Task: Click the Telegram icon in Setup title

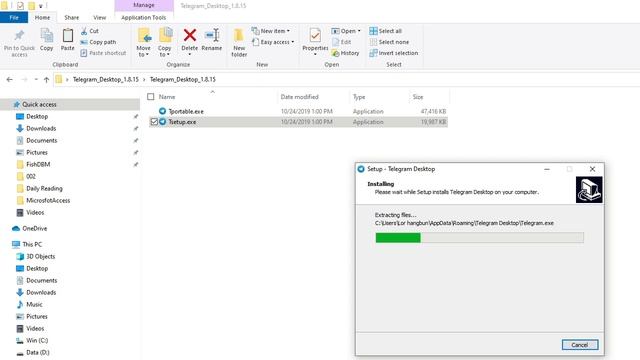Action: 361,169
